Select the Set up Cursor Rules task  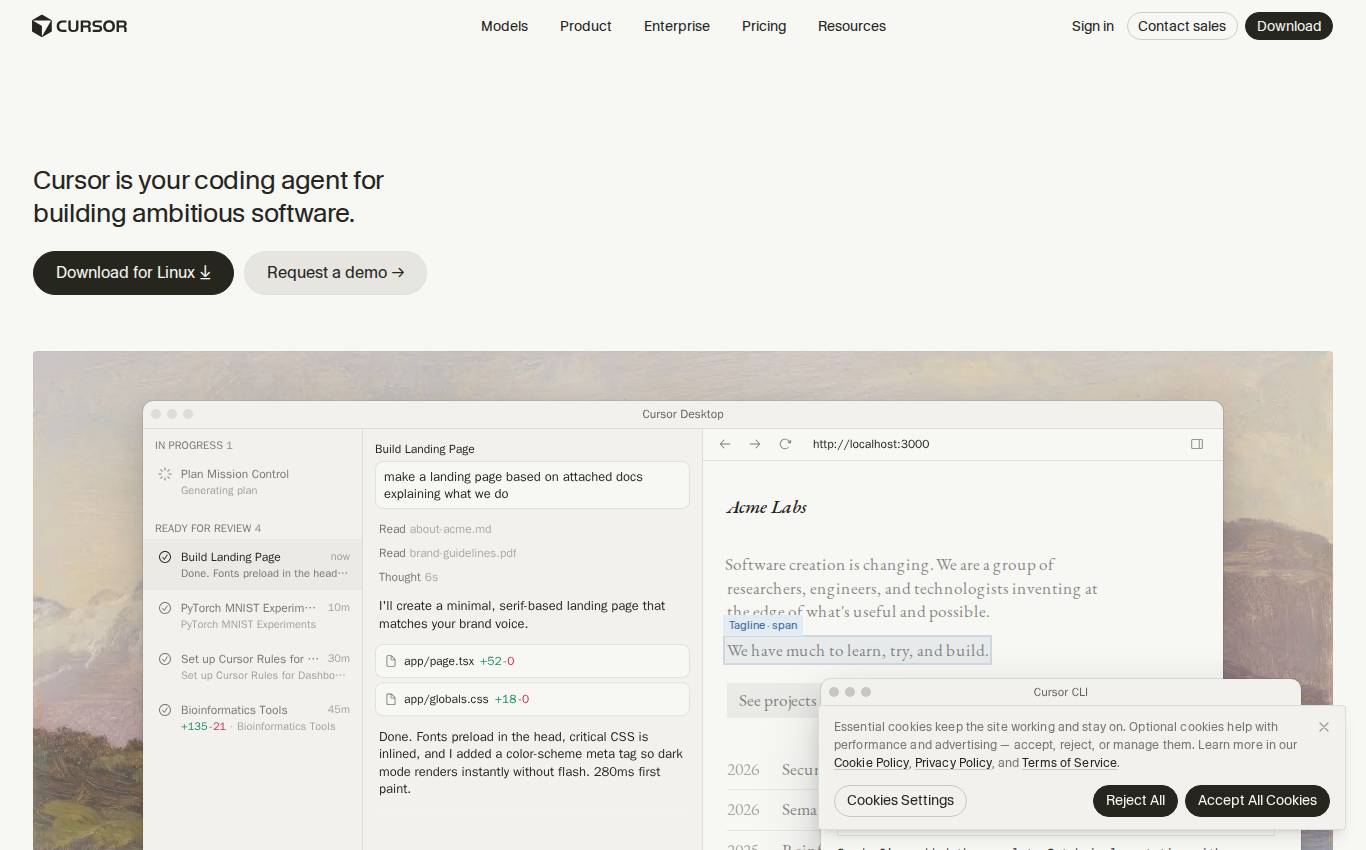coord(252,667)
